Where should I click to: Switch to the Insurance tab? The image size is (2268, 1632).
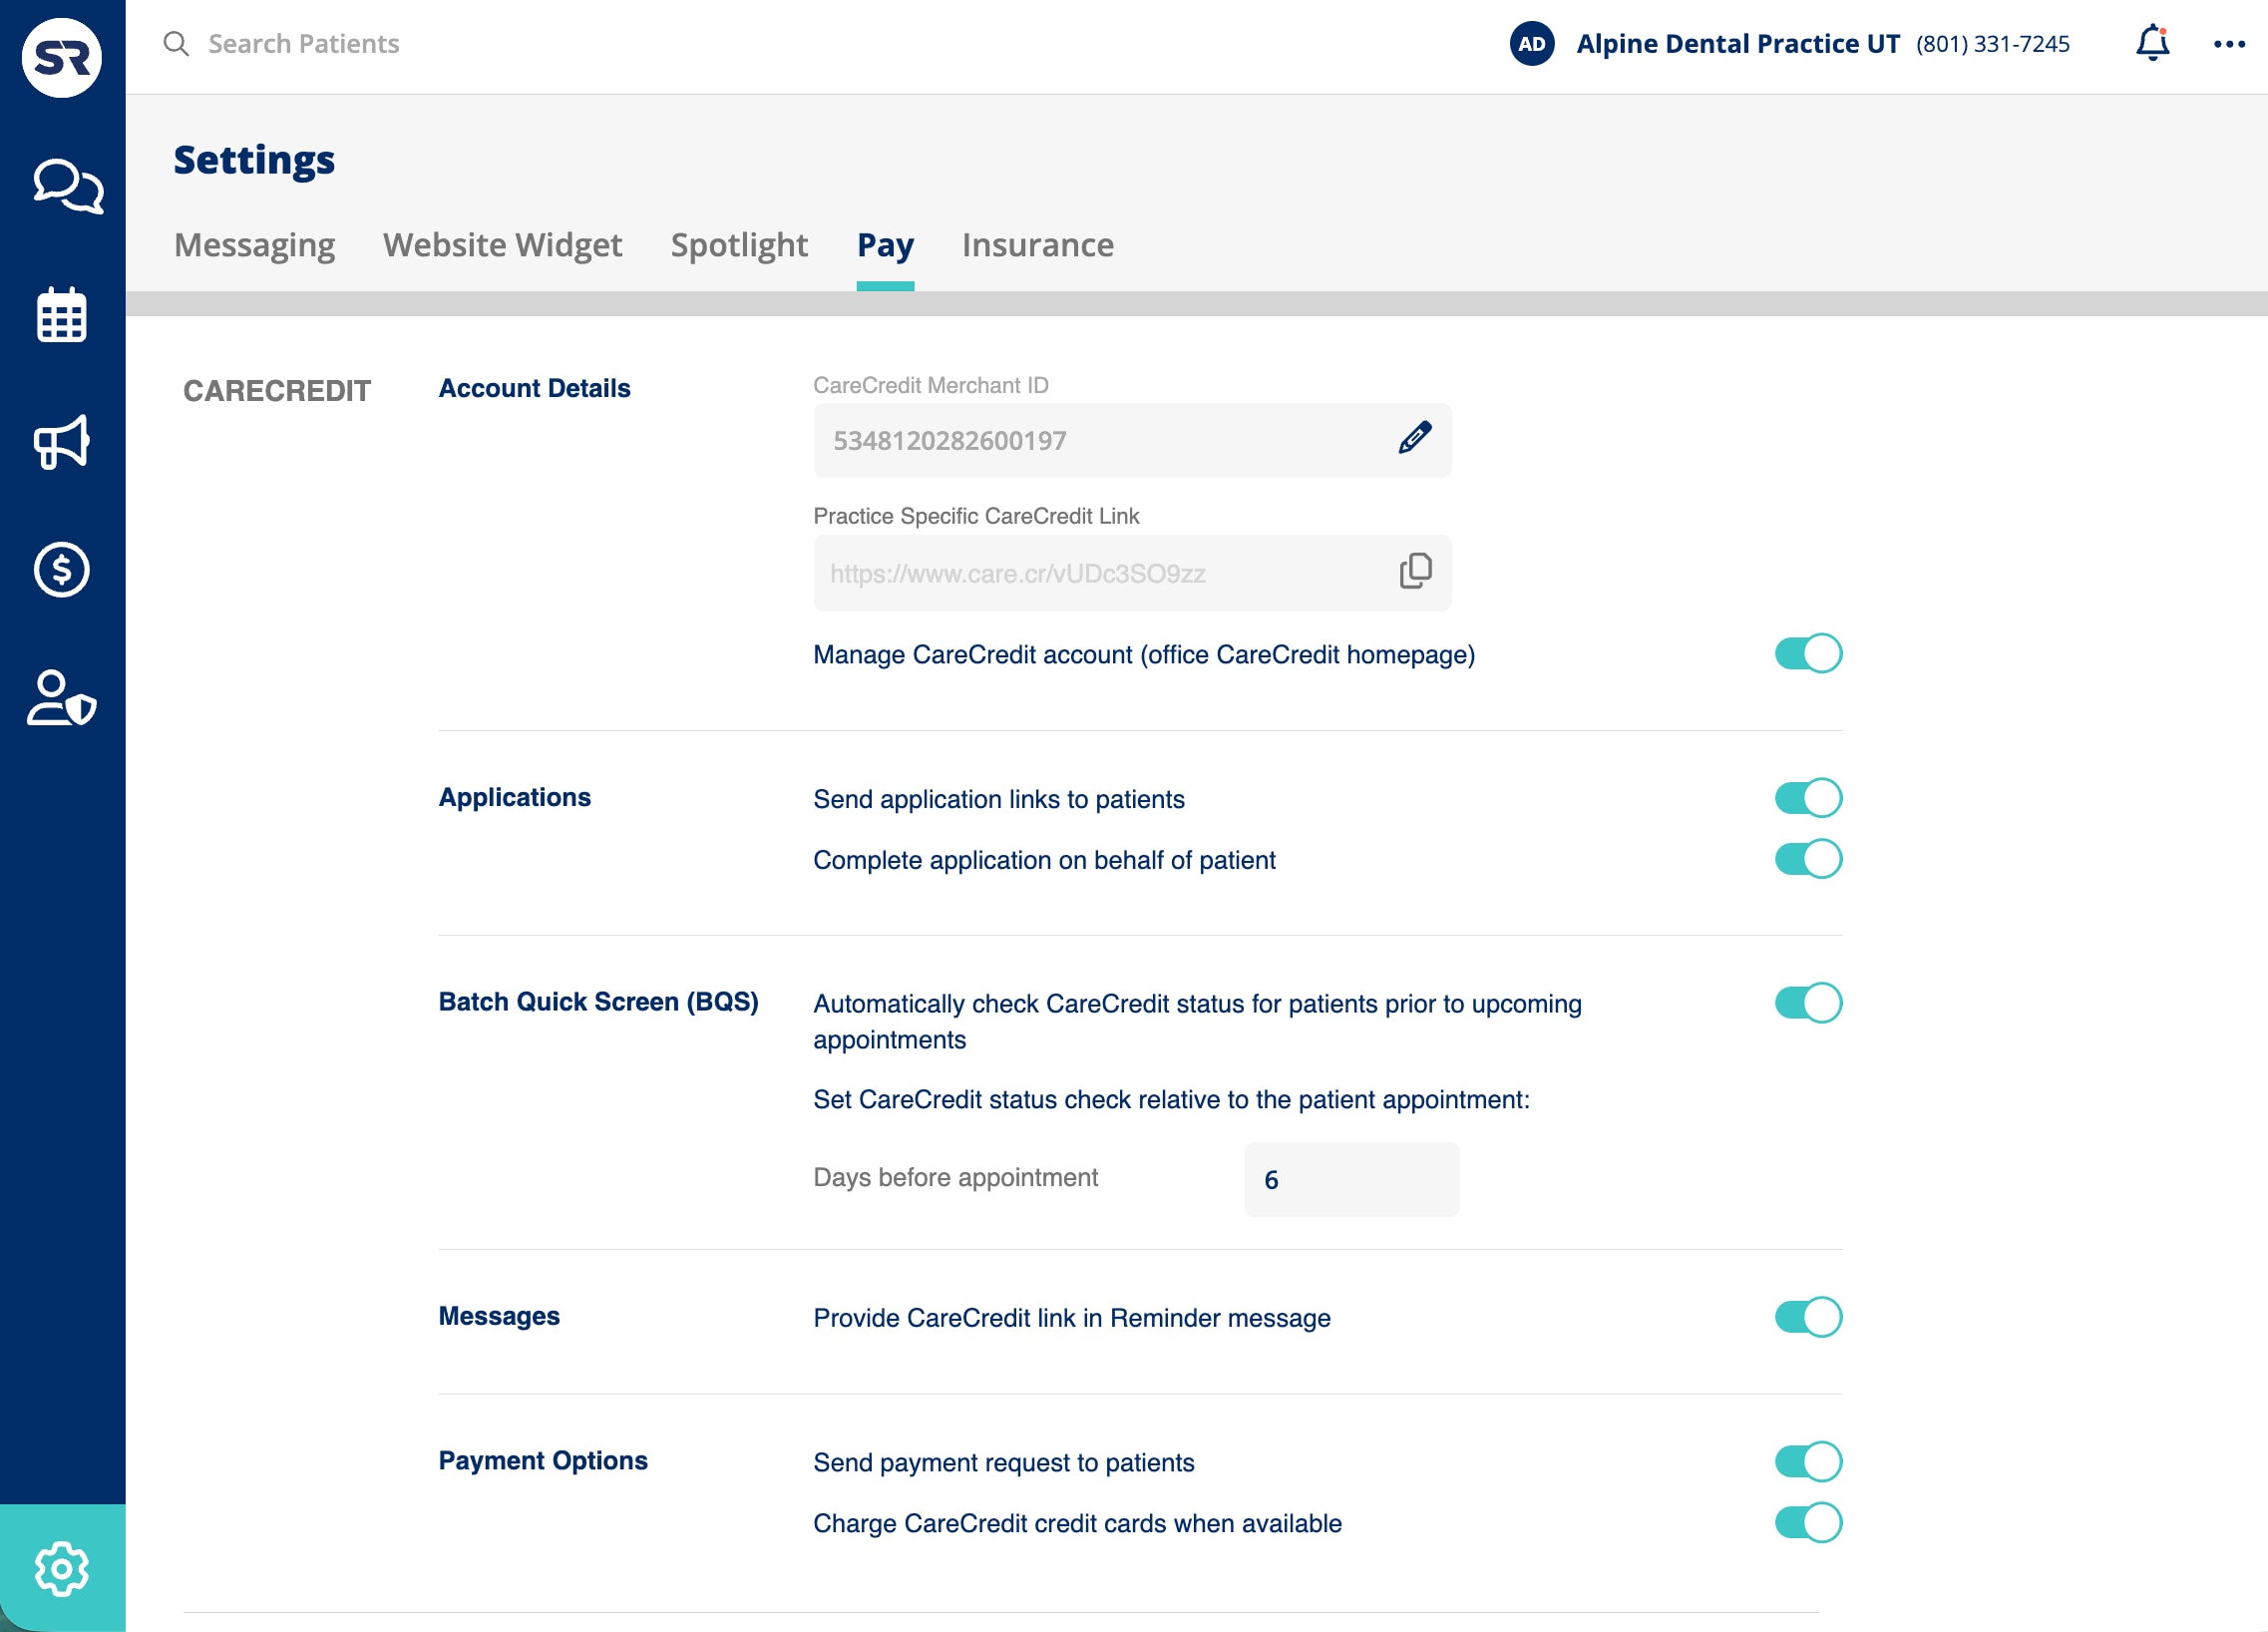[x=1037, y=245]
